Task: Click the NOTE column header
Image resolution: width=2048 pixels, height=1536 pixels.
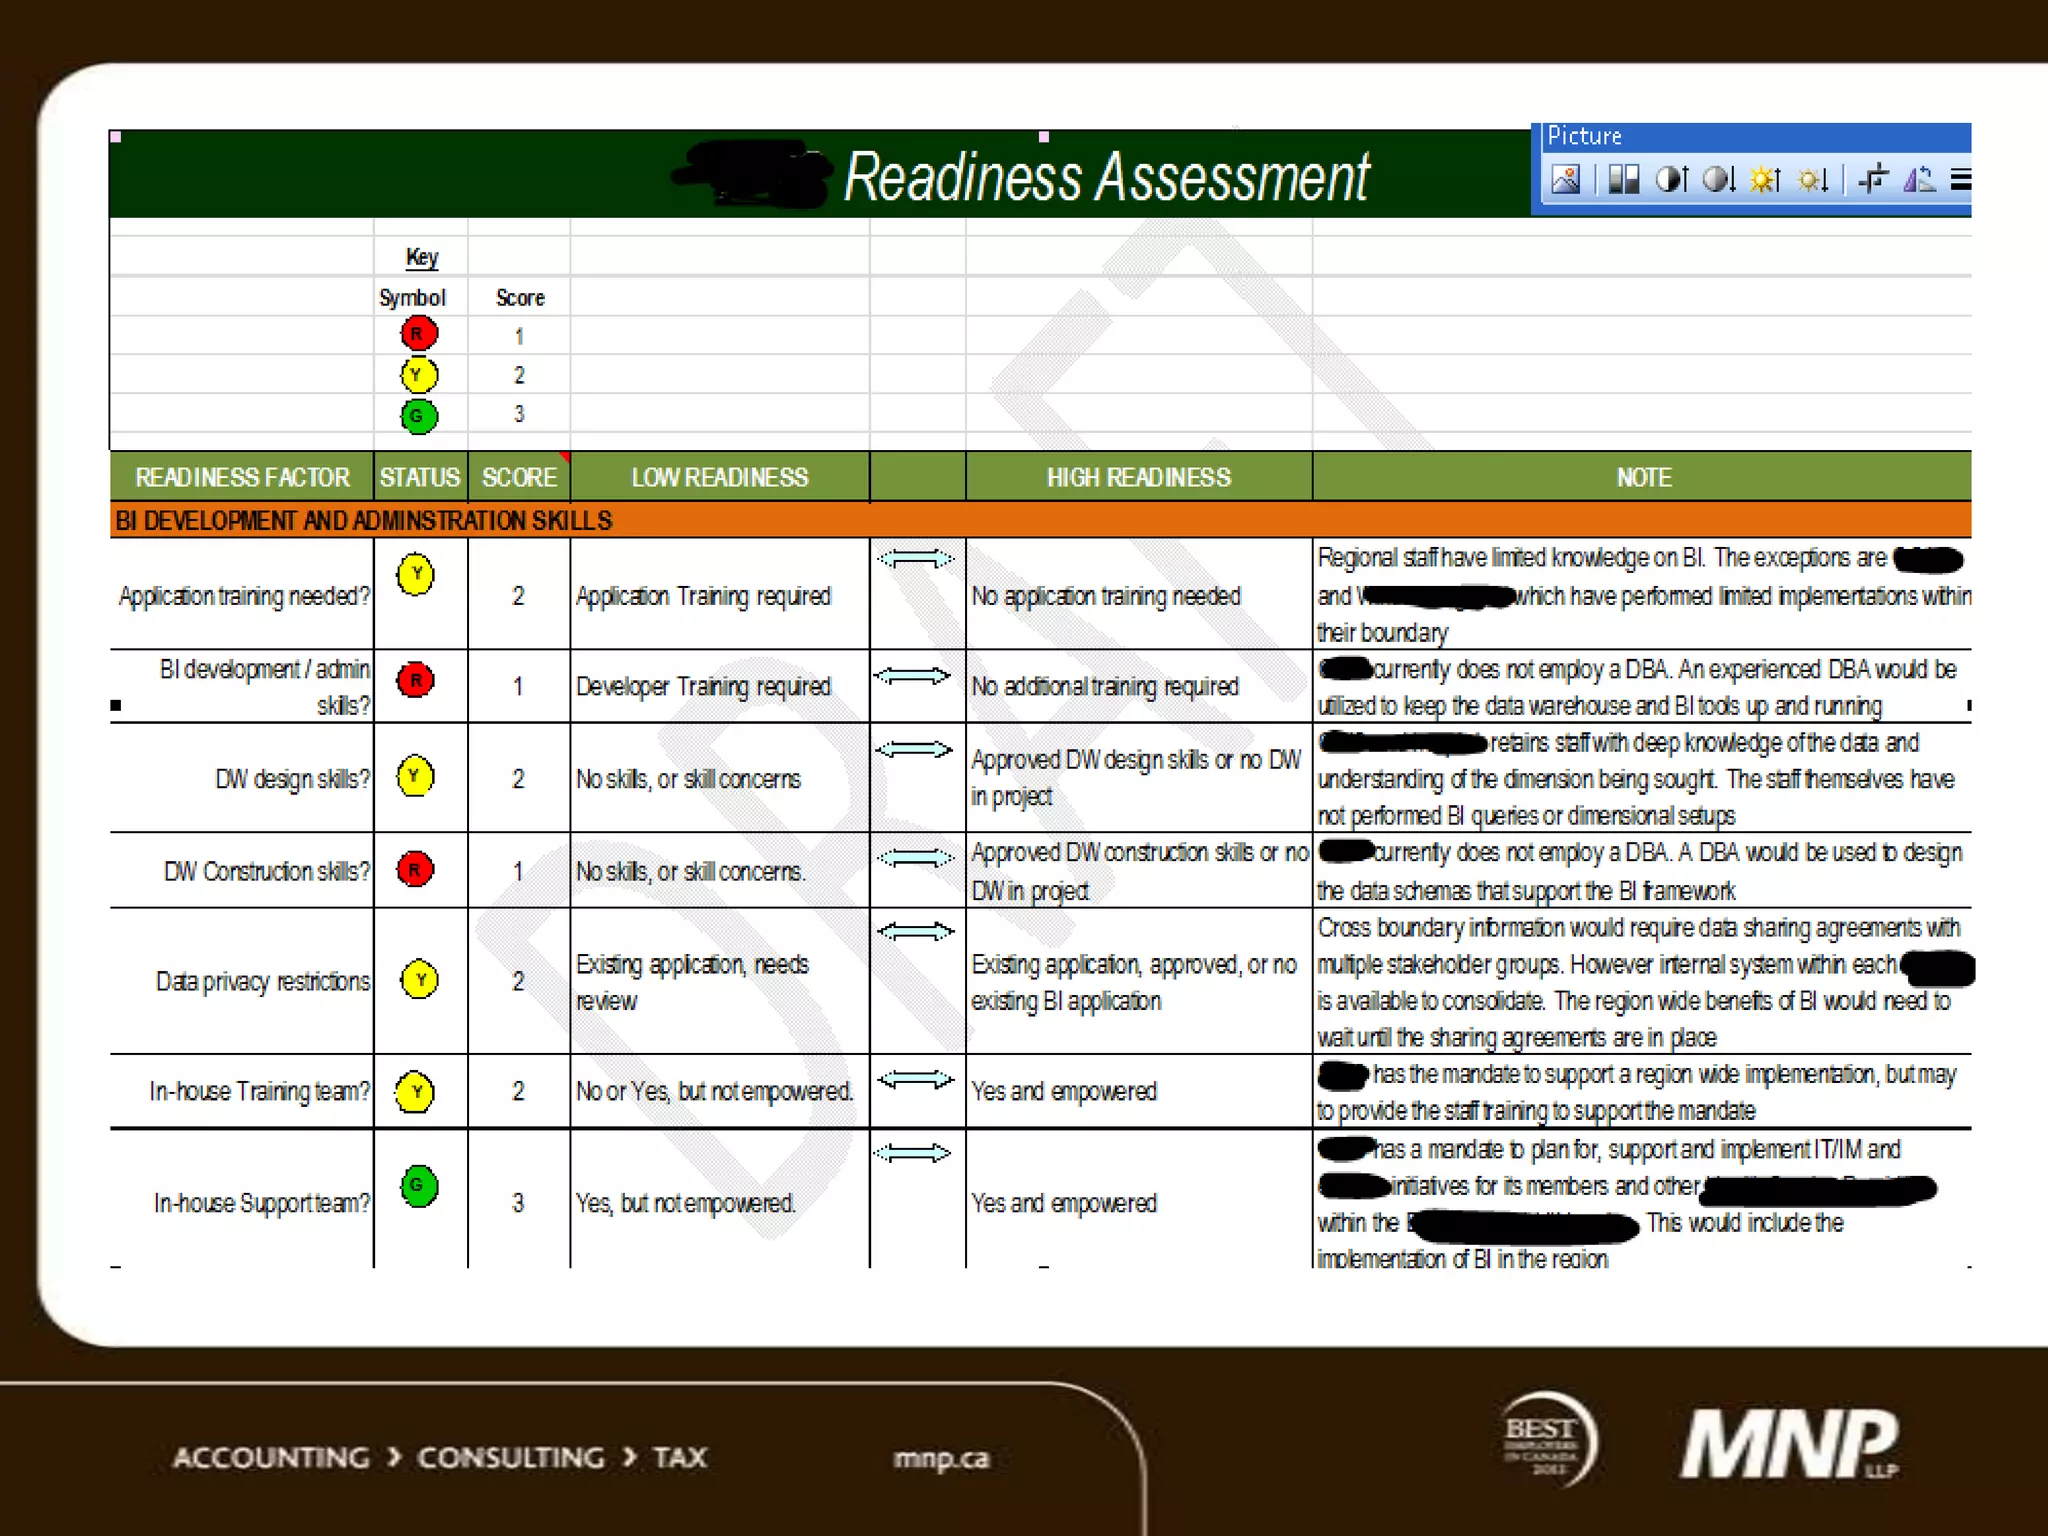Action: [1643, 477]
